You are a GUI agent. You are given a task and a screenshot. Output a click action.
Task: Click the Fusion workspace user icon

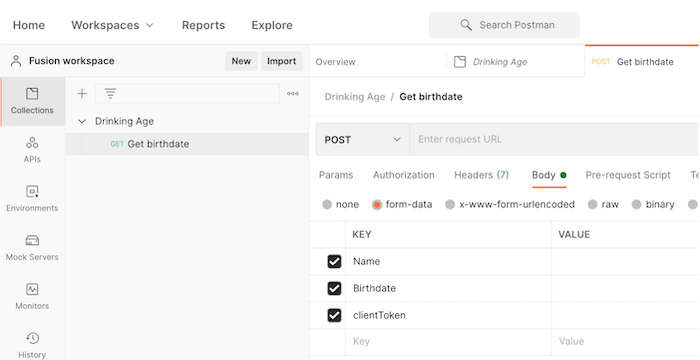(x=16, y=61)
